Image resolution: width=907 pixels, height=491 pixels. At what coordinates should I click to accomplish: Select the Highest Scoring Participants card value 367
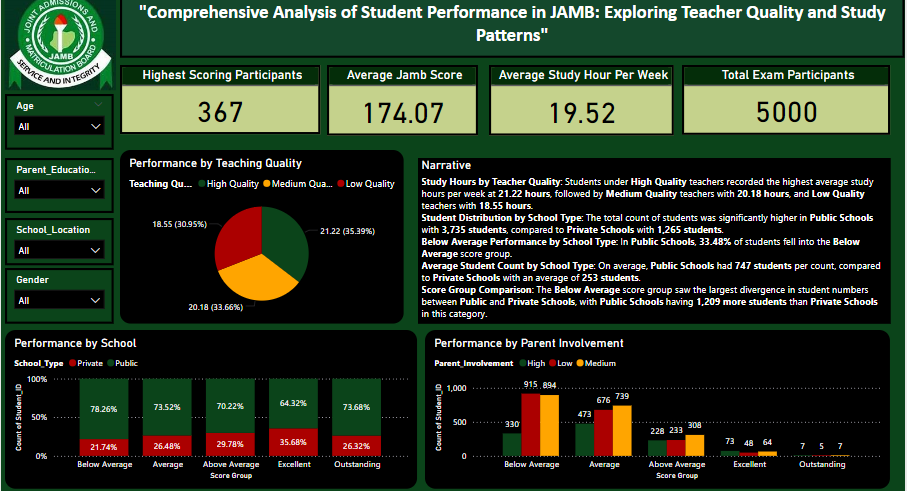[220, 112]
